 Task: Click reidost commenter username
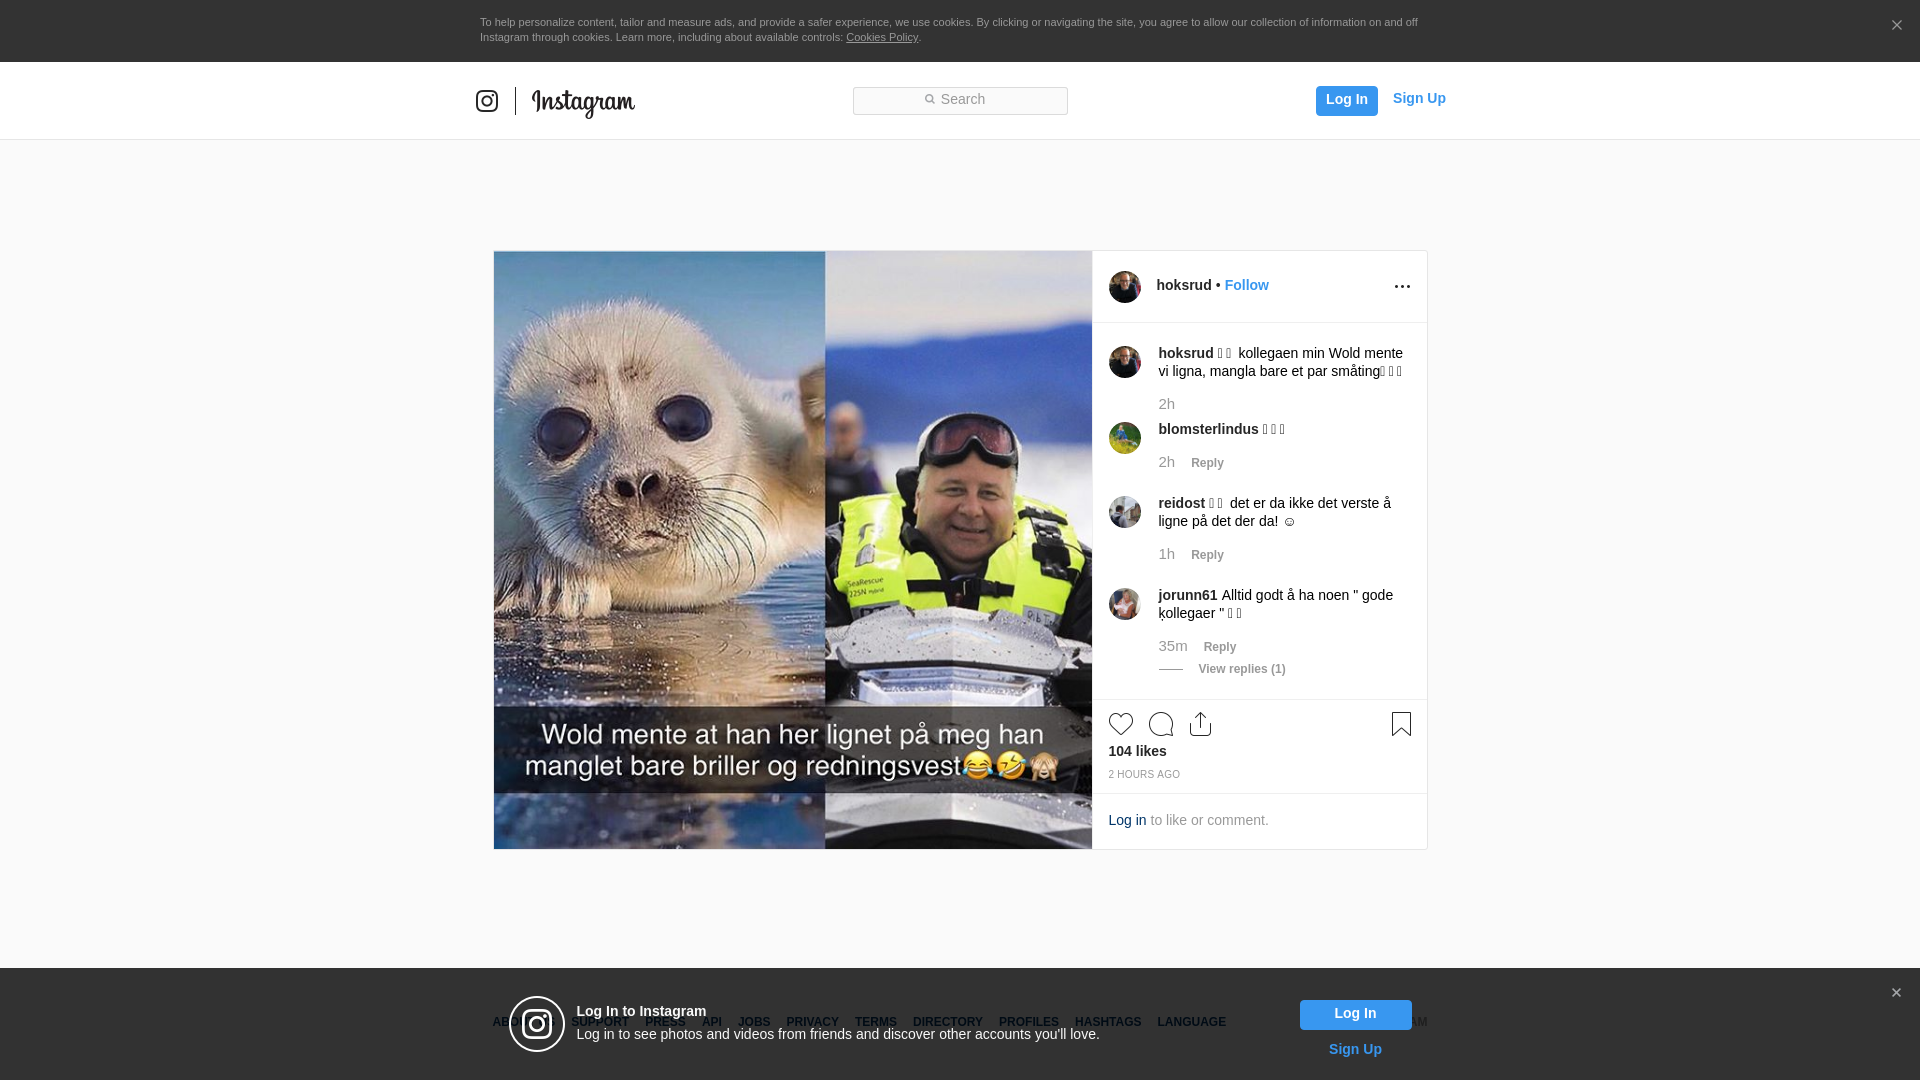coord(1182,503)
